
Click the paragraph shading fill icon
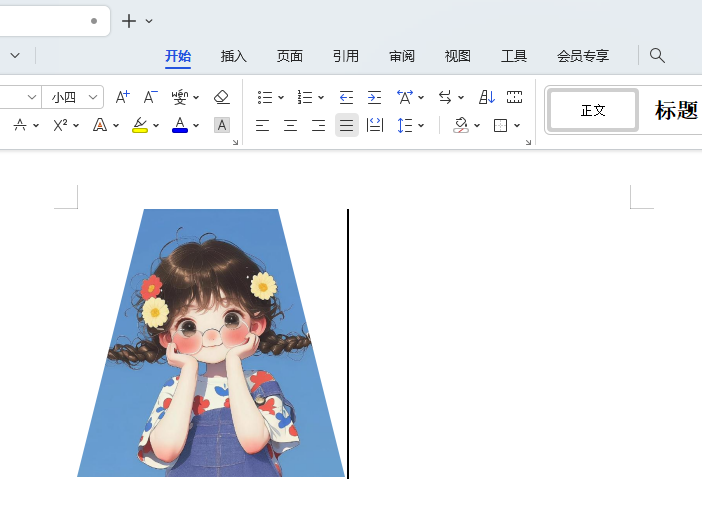[x=461, y=125]
